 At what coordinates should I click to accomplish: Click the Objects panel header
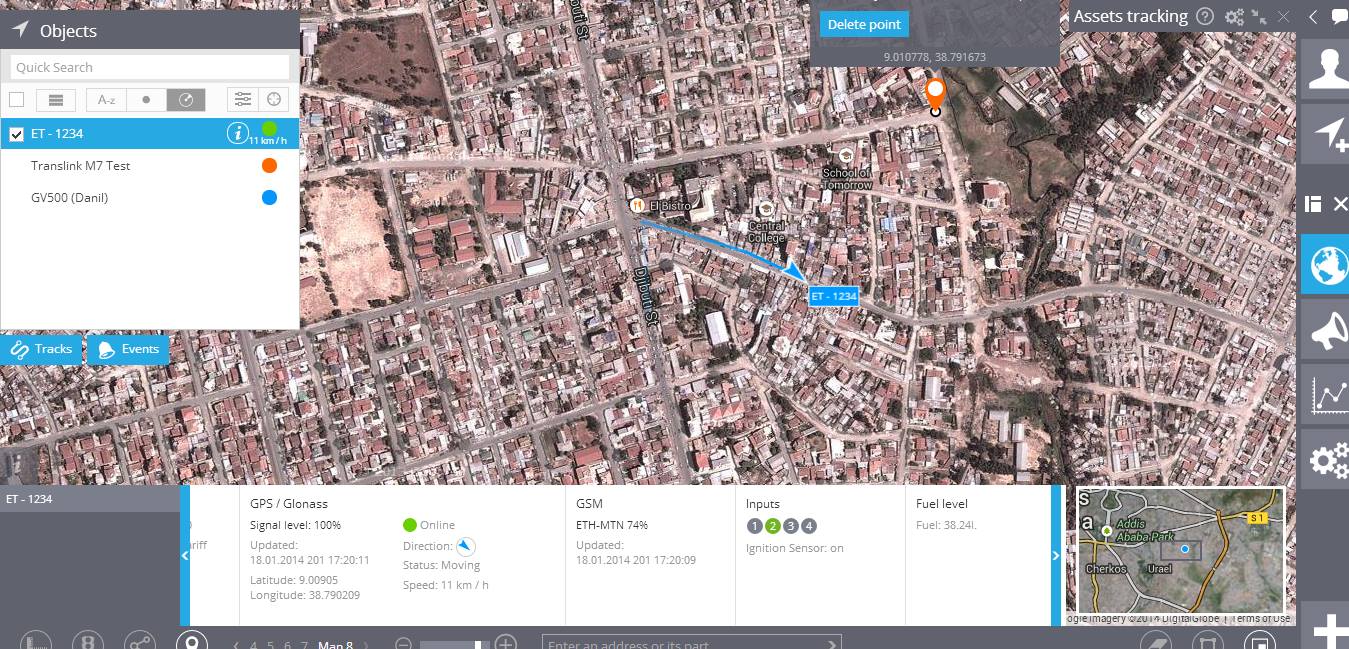tap(150, 30)
